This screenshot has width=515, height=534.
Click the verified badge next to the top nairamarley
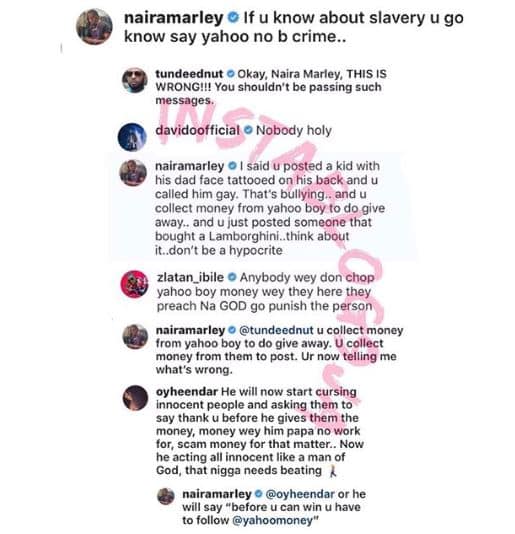tap(233, 17)
